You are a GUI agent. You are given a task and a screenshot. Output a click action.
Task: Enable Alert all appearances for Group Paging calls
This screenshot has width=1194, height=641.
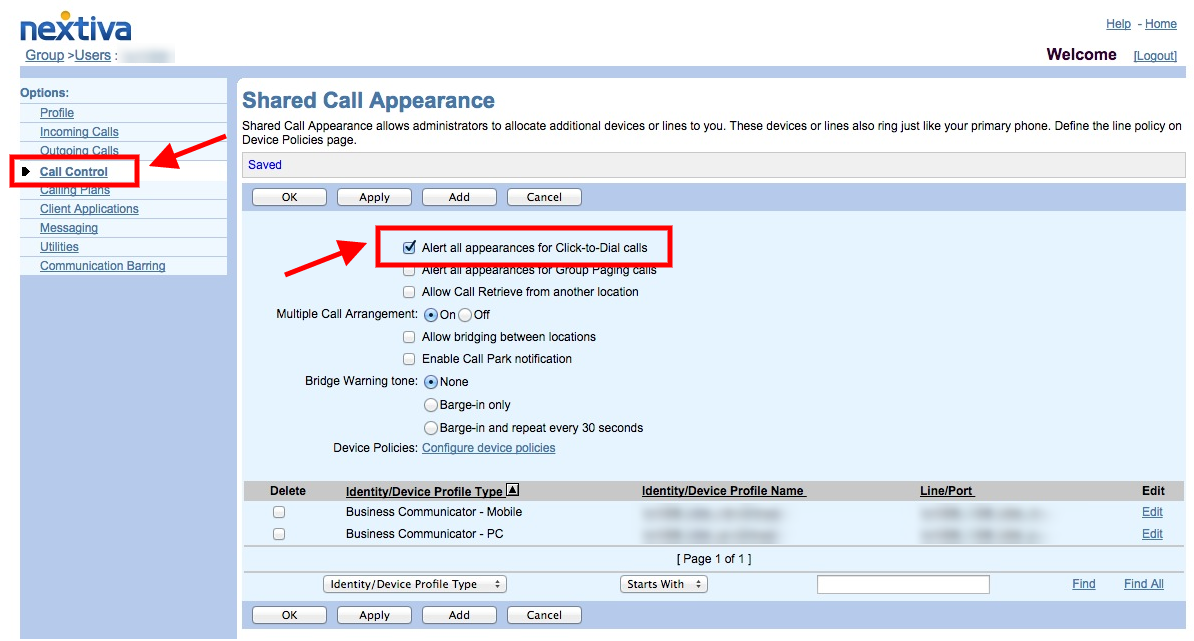coord(409,269)
